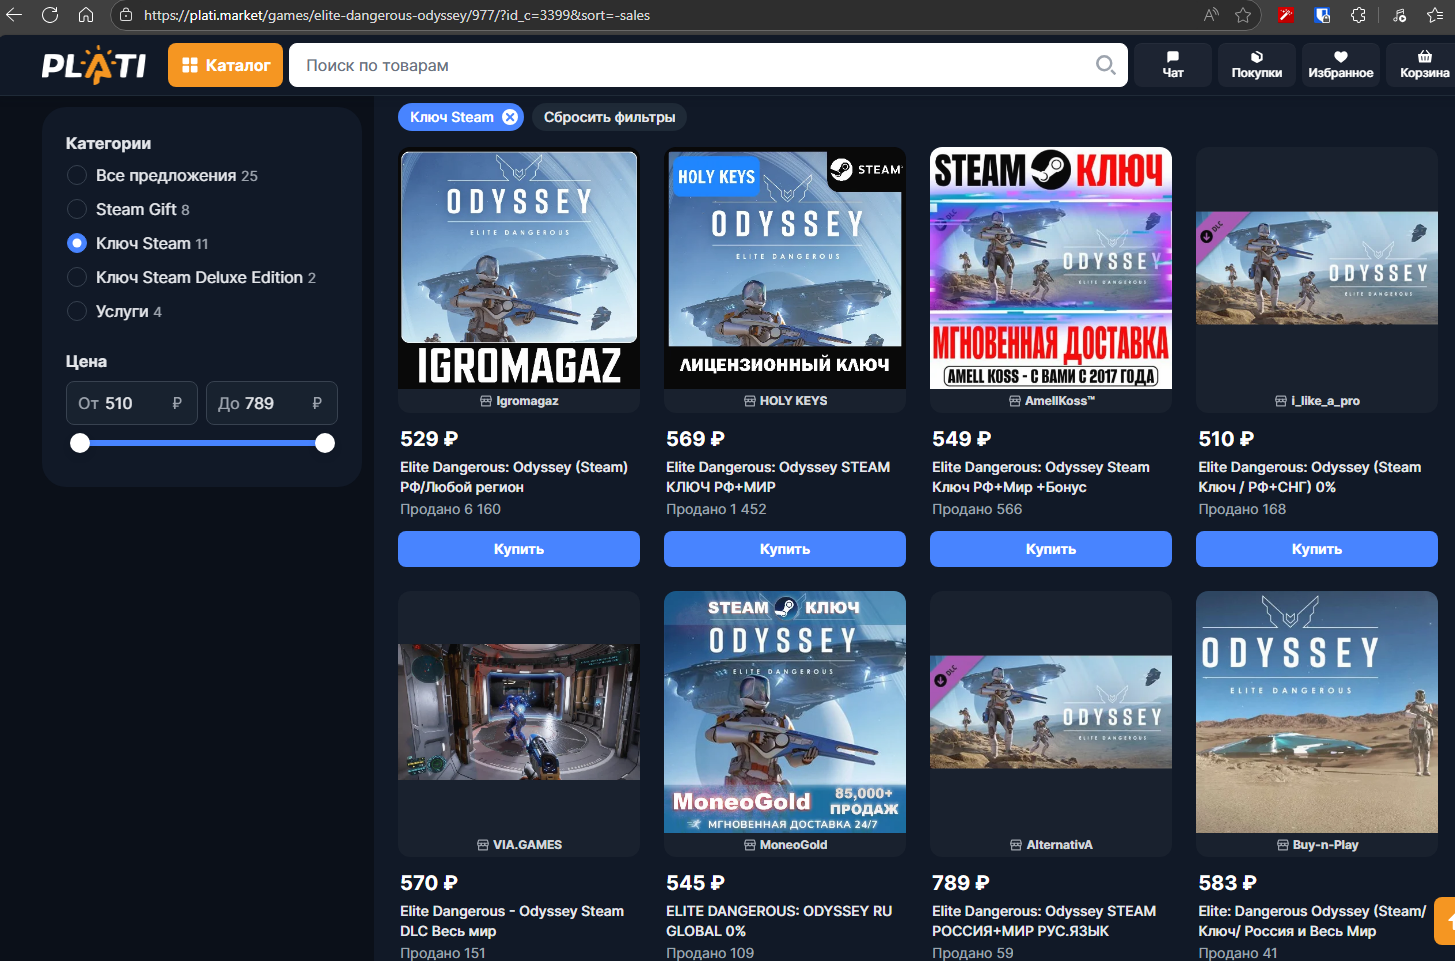Open seller Igromagaz link
The image size is (1455, 961).
(519, 401)
